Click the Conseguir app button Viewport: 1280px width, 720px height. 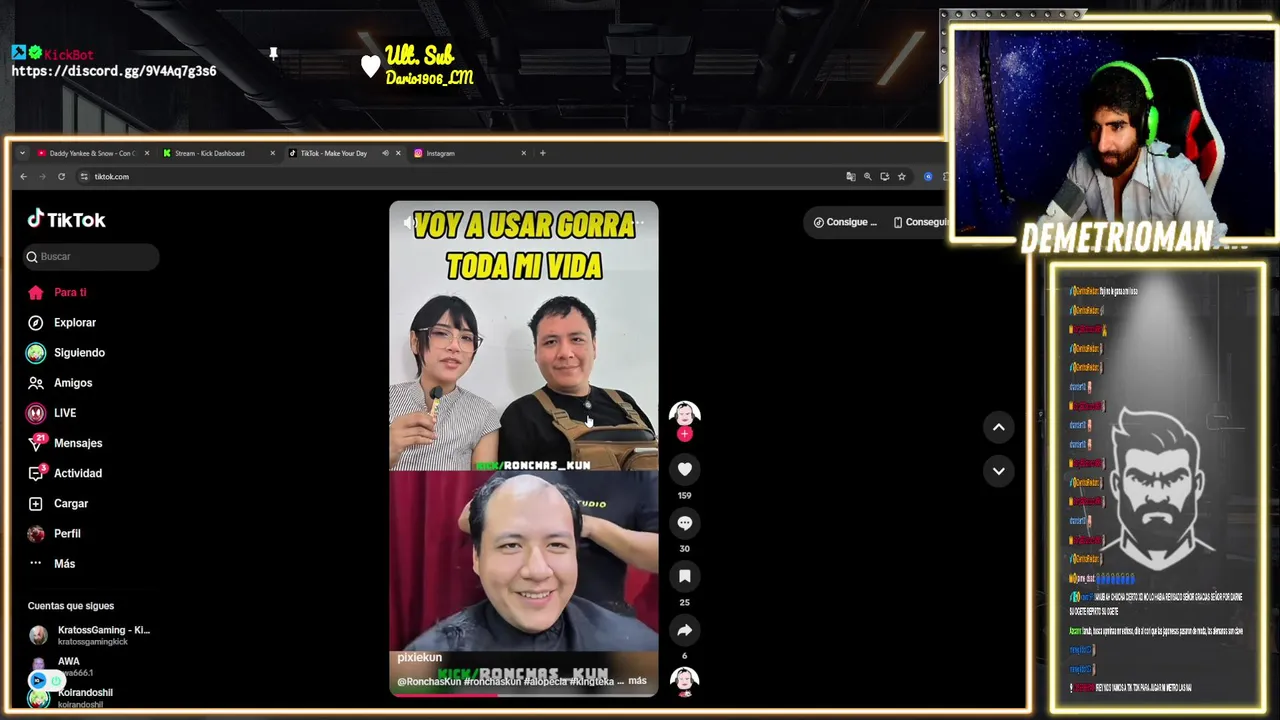point(919,222)
